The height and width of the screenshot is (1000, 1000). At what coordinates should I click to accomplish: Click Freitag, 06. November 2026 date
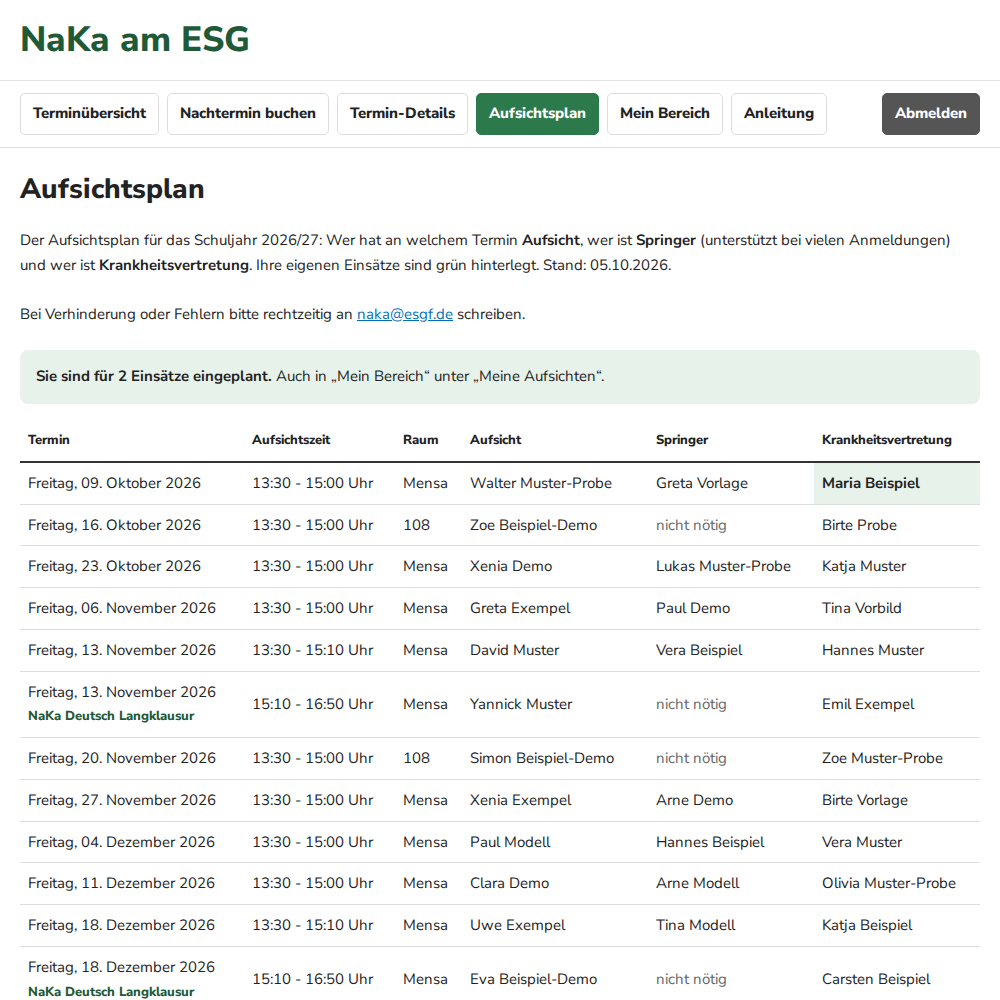pyautogui.click(x=122, y=608)
